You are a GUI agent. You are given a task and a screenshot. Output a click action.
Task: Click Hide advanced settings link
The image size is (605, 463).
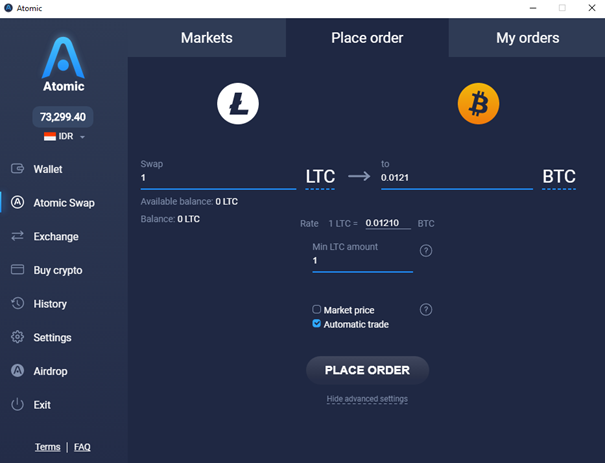[367, 399]
